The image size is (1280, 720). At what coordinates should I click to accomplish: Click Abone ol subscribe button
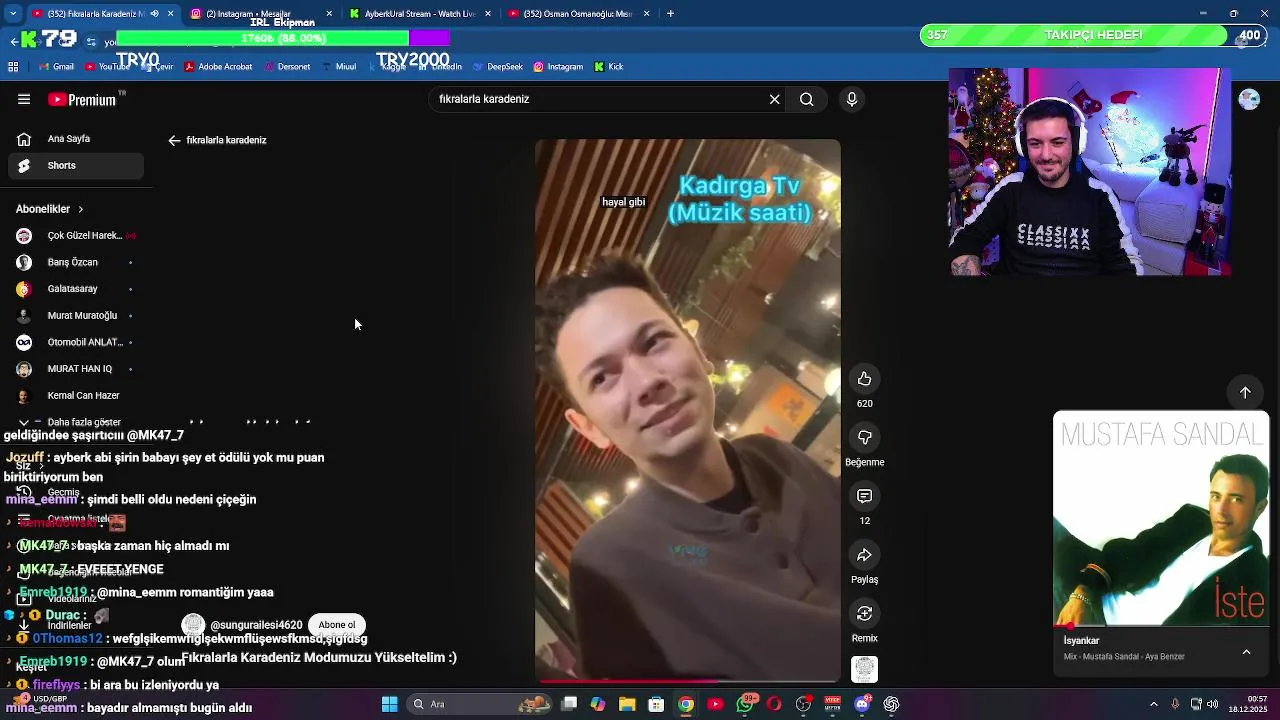click(x=336, y=625)
